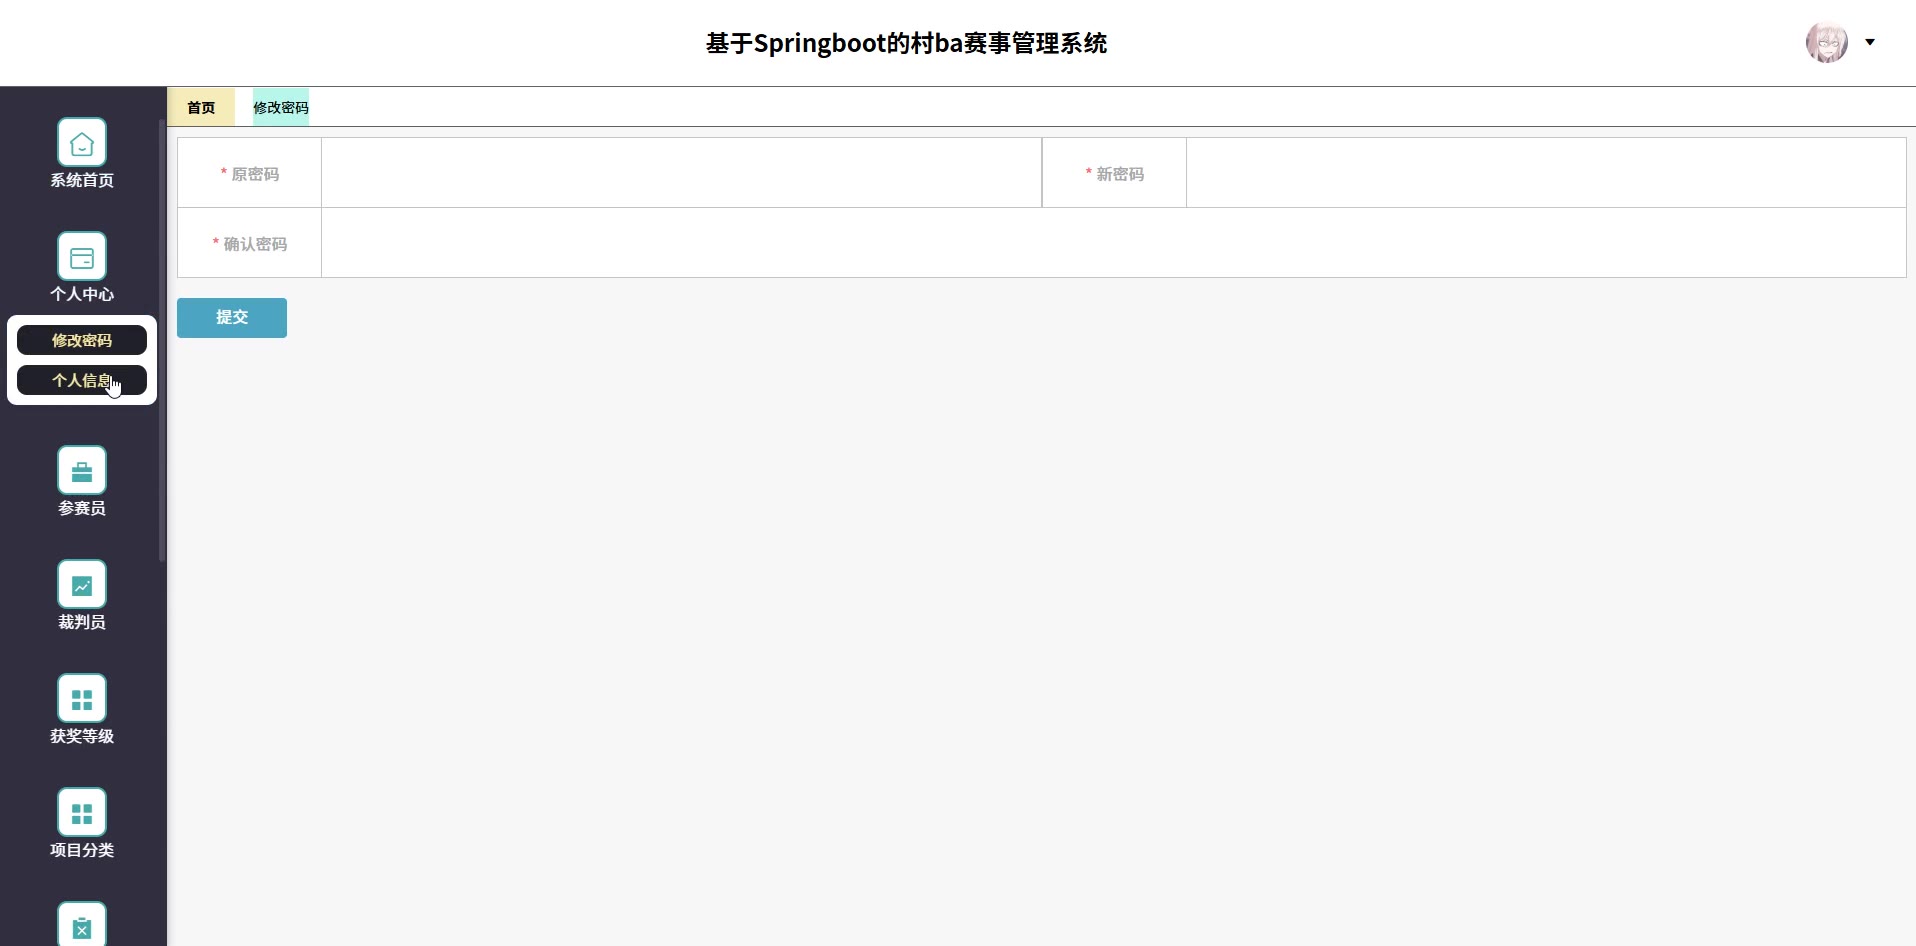
Task: Click the 确认密码 field label
Action: (x=255, y=244)
